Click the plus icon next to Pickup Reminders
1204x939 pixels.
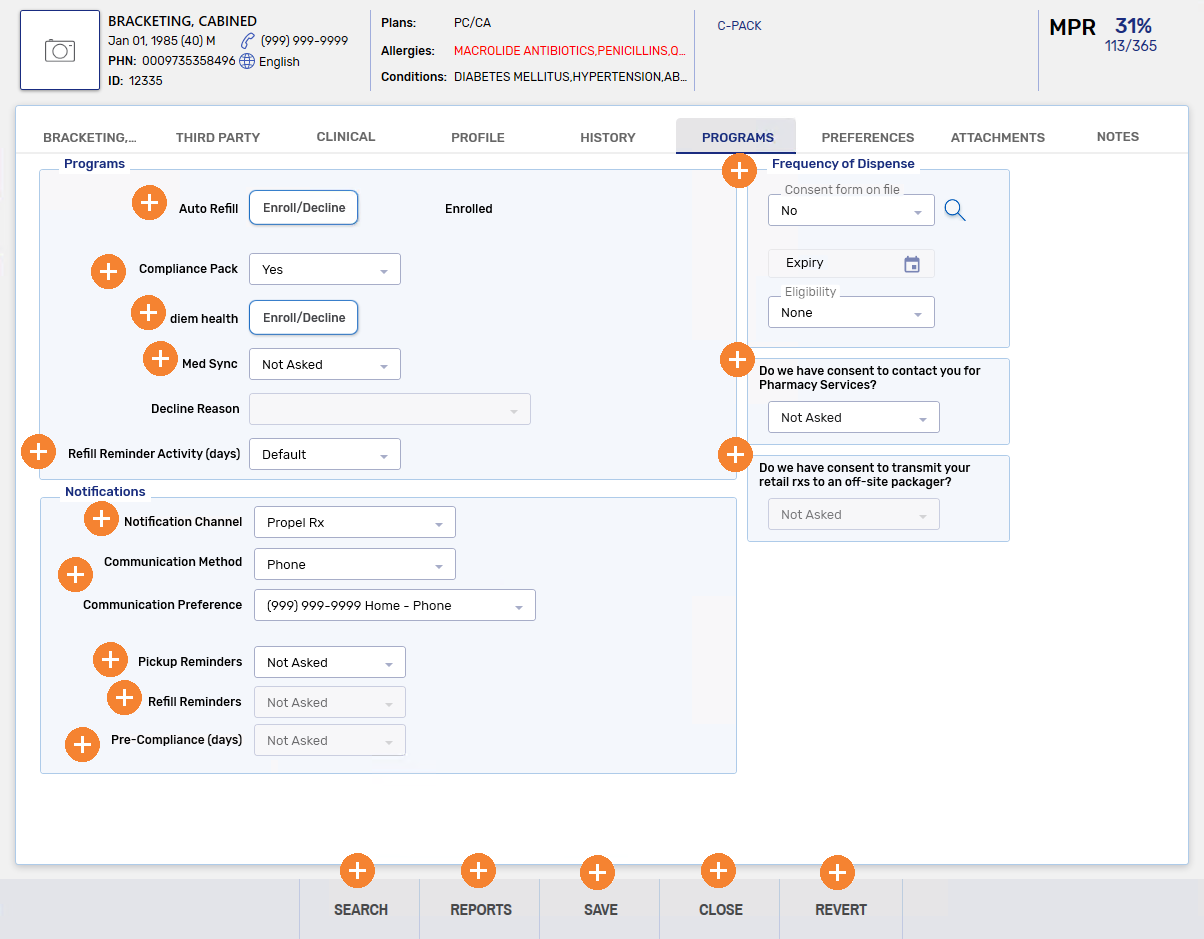110,660
